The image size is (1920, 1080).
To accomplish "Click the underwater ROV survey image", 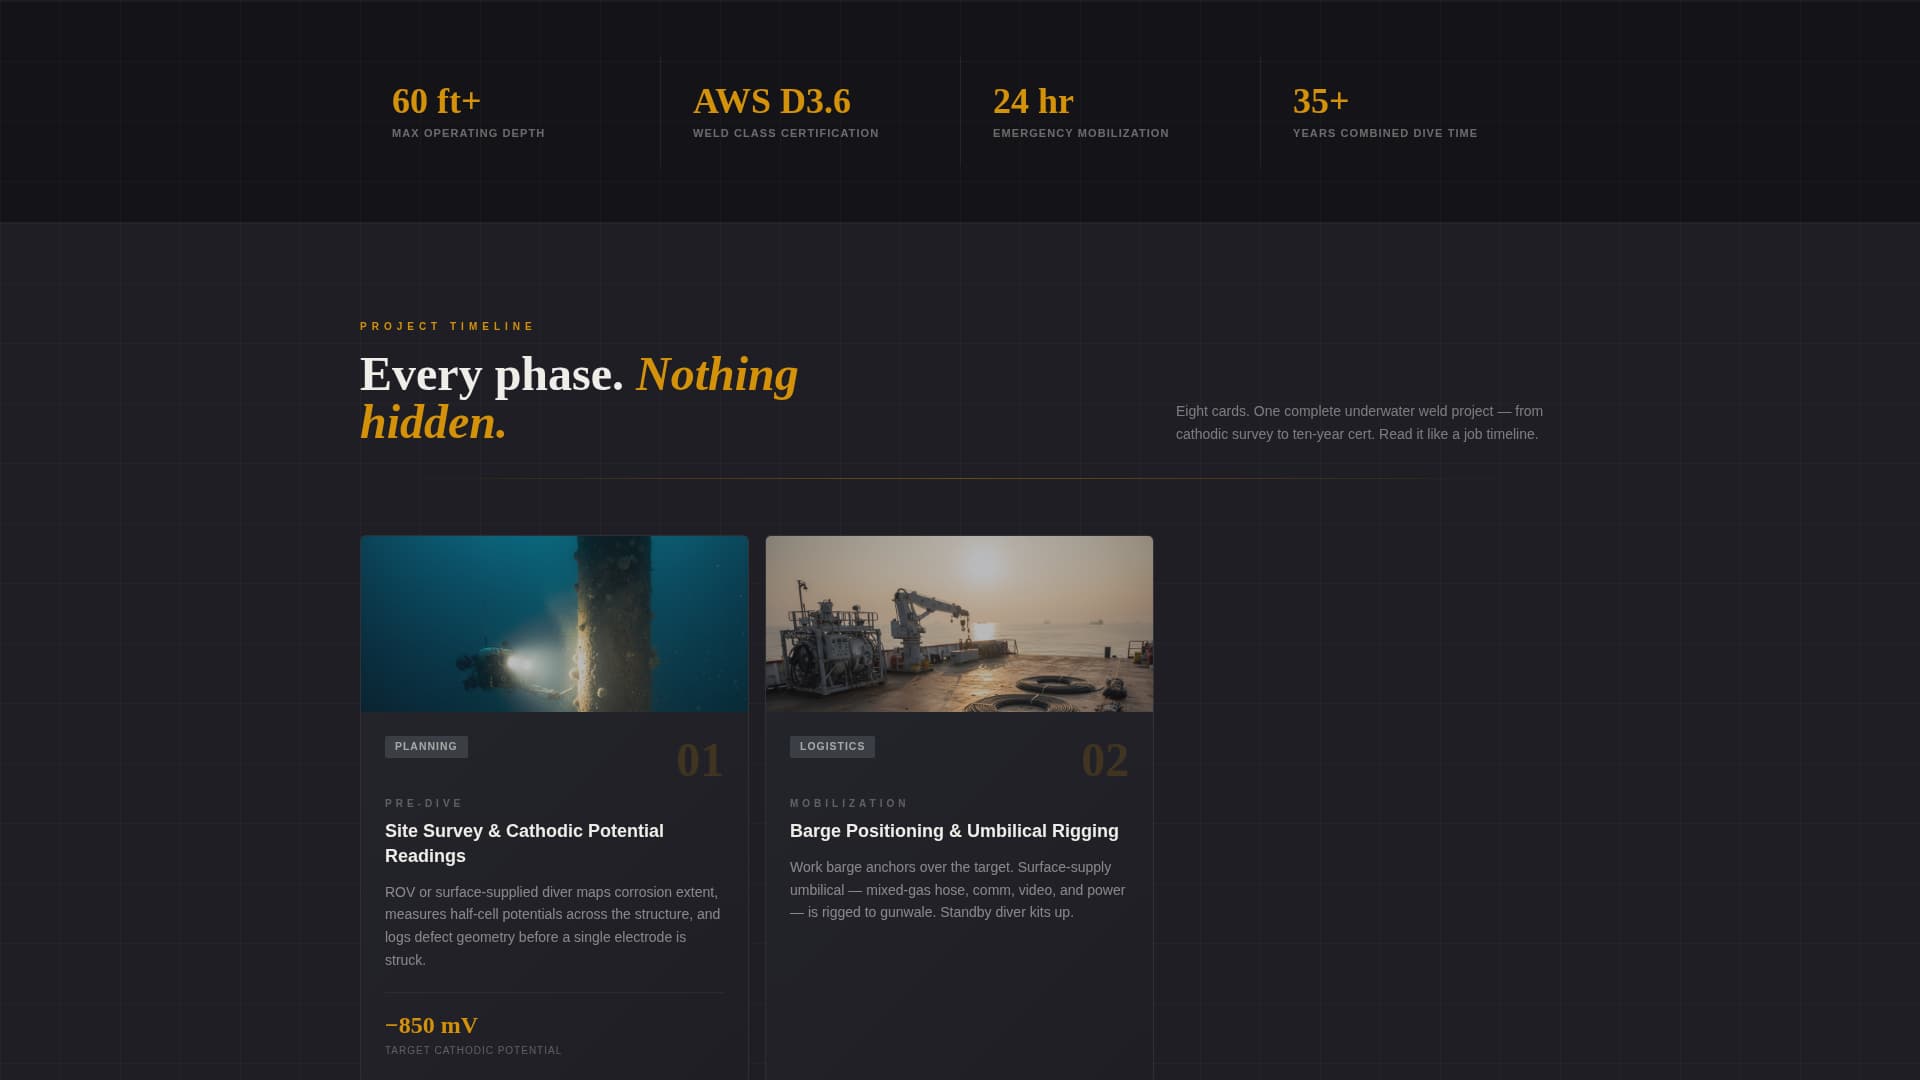I will (554, 624).
